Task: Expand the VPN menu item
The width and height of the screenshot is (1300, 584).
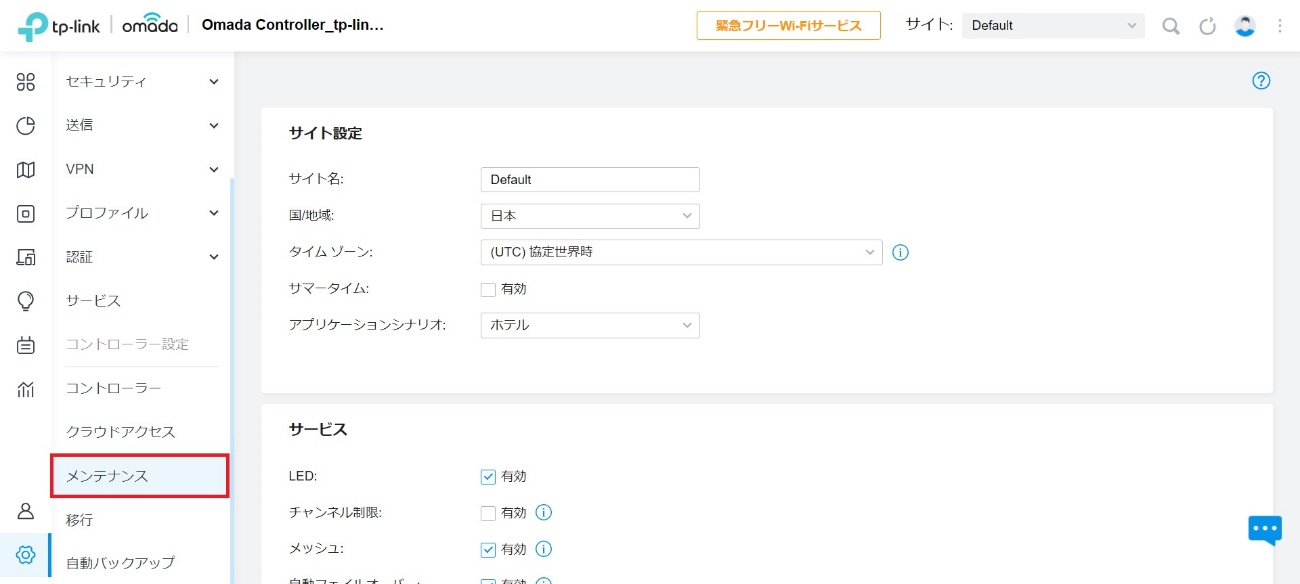Action: [x=141, y=169]
